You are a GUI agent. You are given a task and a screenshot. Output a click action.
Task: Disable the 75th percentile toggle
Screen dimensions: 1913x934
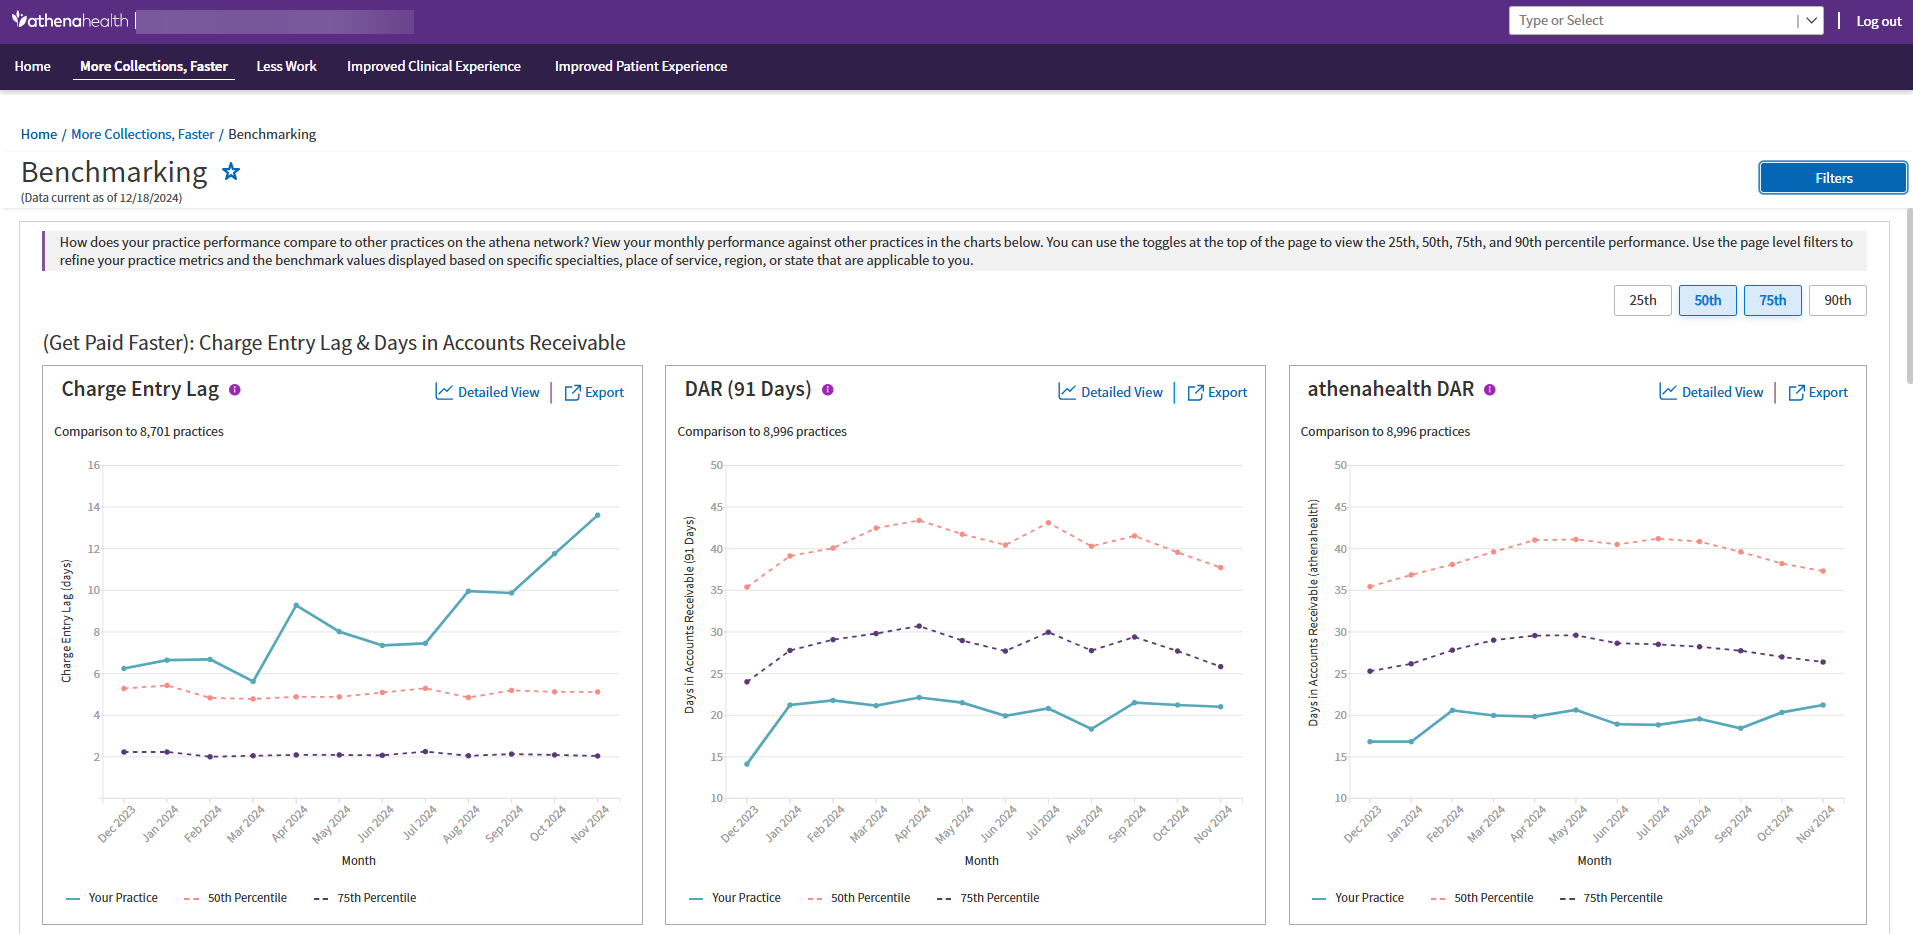click(x=1772, y=300)
